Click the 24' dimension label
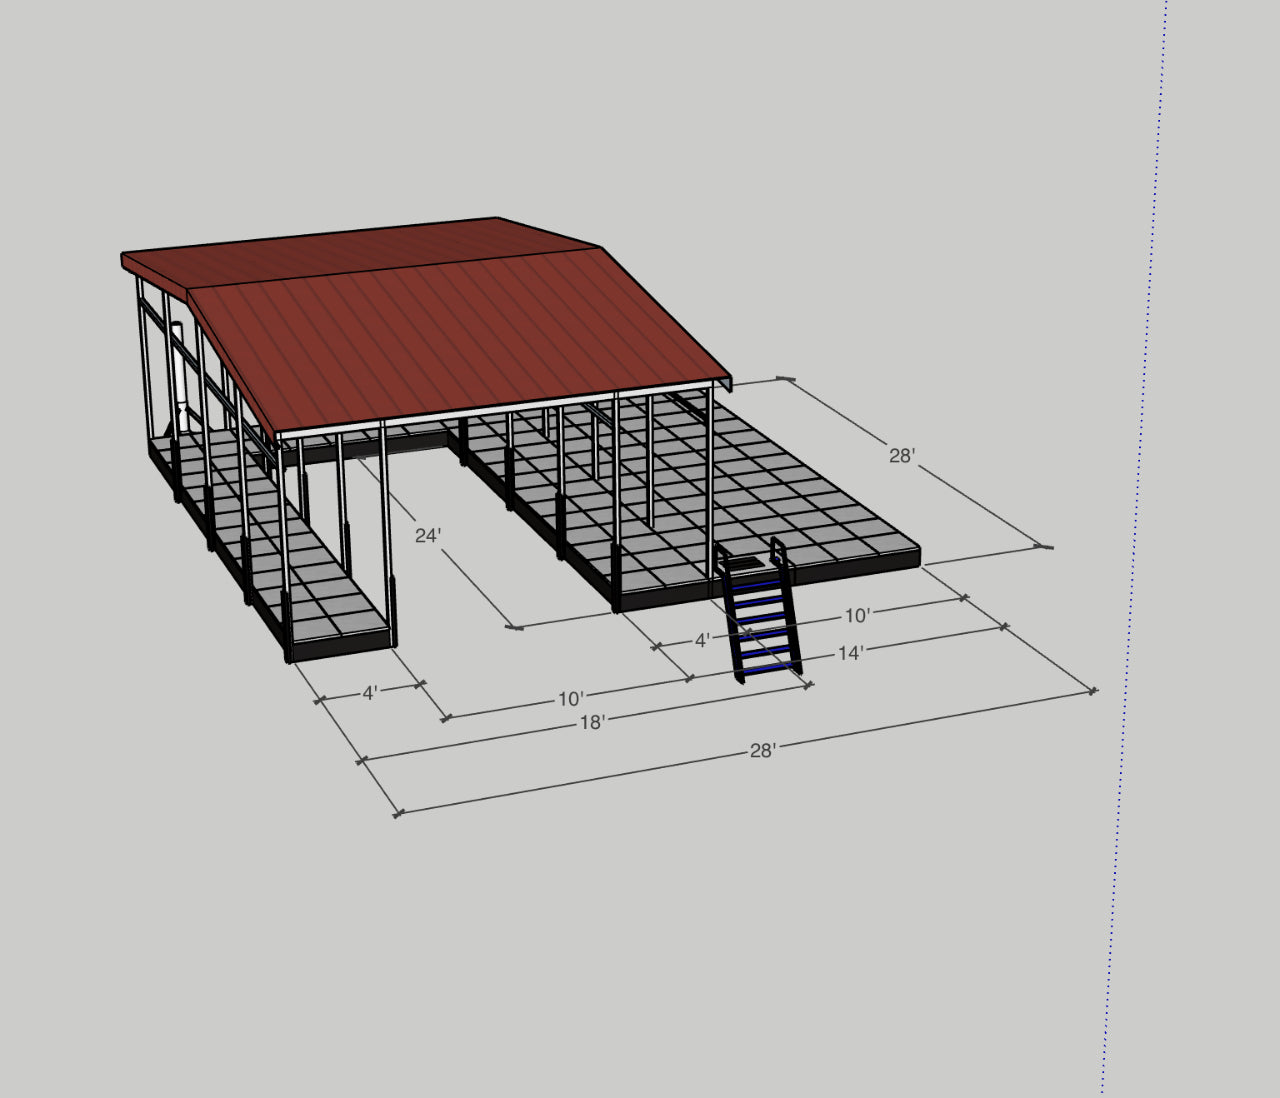The width and height of the screenshot is (1280, 1098). tap(428, 535)
